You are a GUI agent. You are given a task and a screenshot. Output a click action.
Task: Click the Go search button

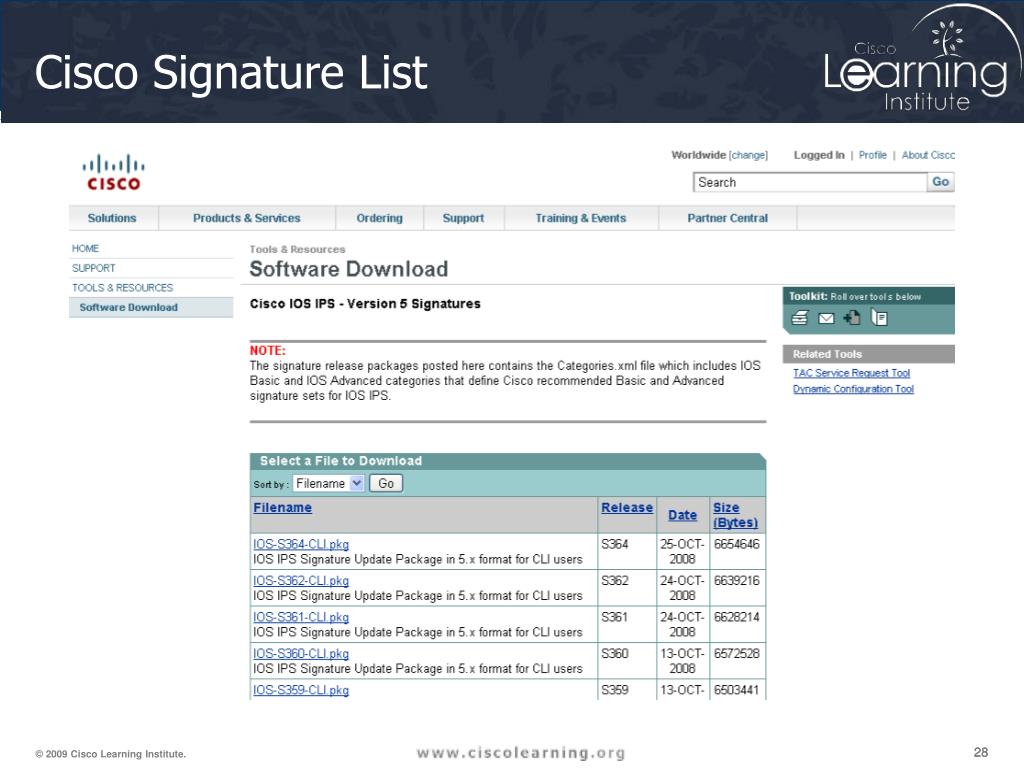pos(940,182)
